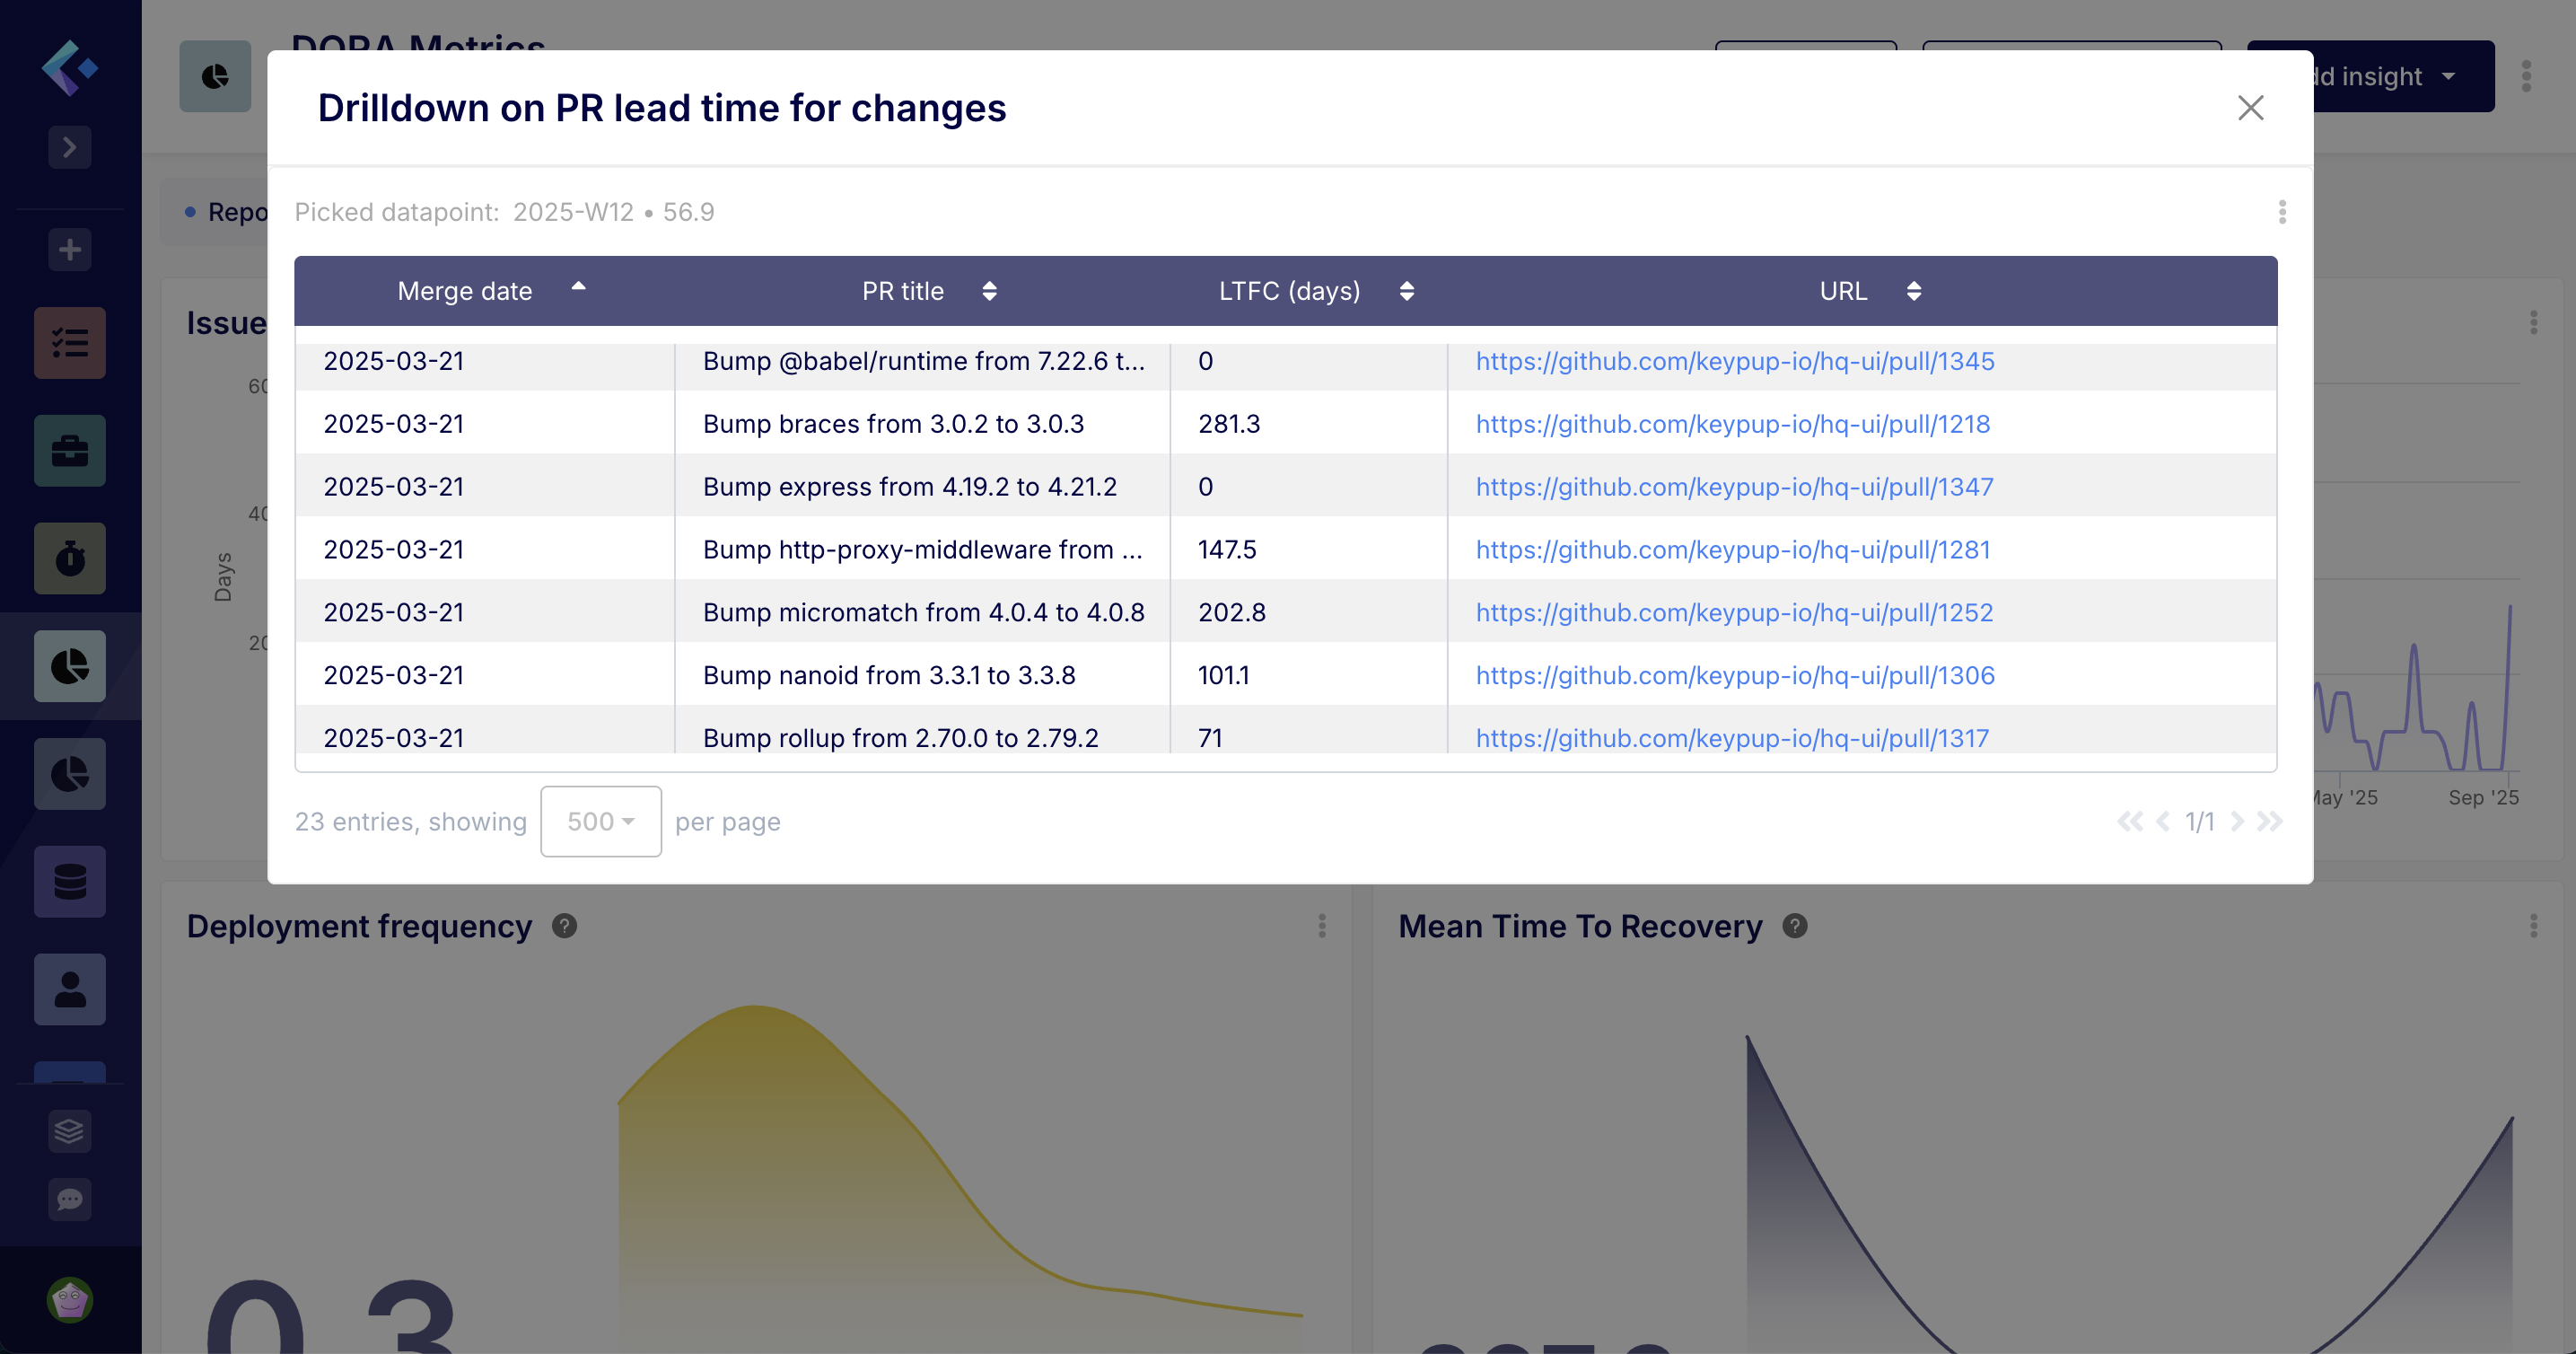Expand the Add insight dropdown
The image size is (2576, 1354).
click(2447, 76)
